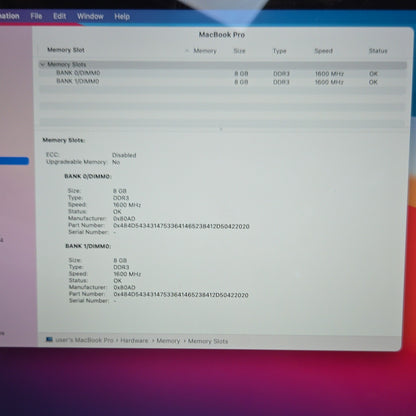Viewport: 416px width, 416px height.
Task: Sort by the Type column header
Action: [x=279, y=51]
